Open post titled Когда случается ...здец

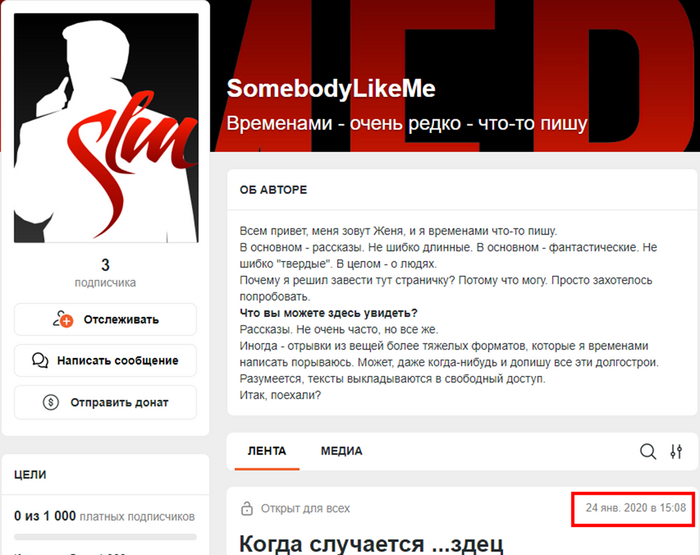(x=371, y=543)
